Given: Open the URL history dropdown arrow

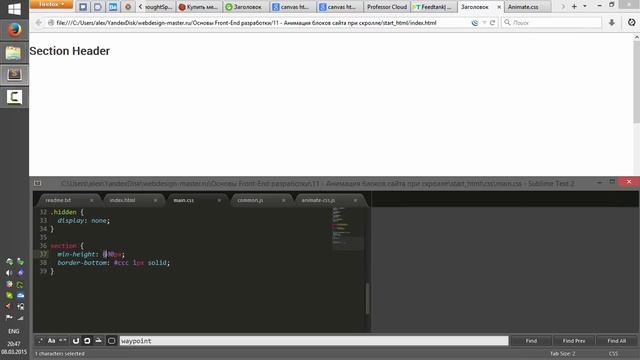Looking at the screenshot, I should coord(484,23).
